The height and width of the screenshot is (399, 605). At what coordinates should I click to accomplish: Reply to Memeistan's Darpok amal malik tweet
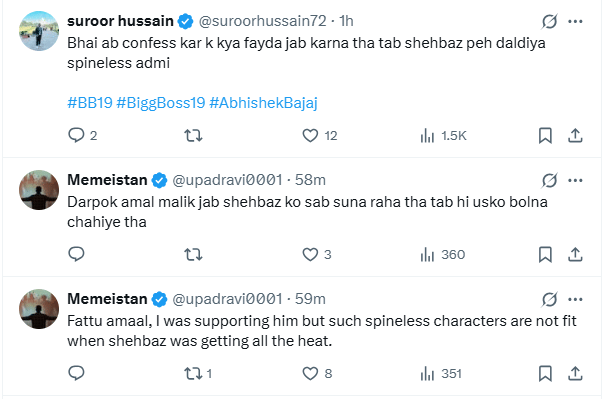(x=76, y=254)
